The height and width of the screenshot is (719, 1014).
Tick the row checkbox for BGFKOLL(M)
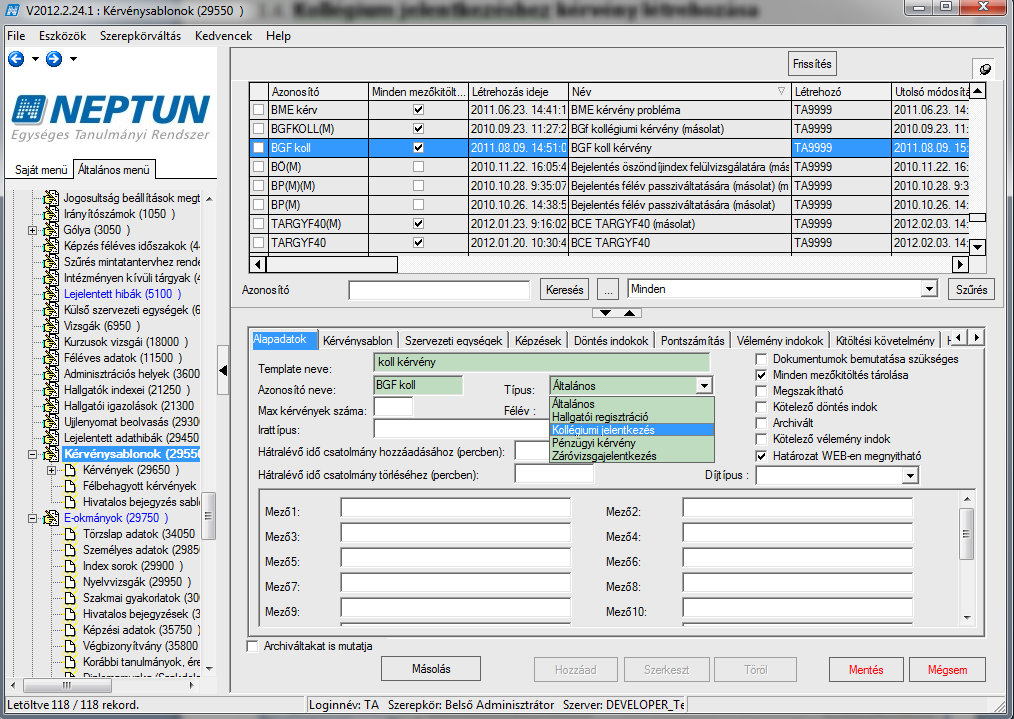pyautogui.click(x=259, y=129)
